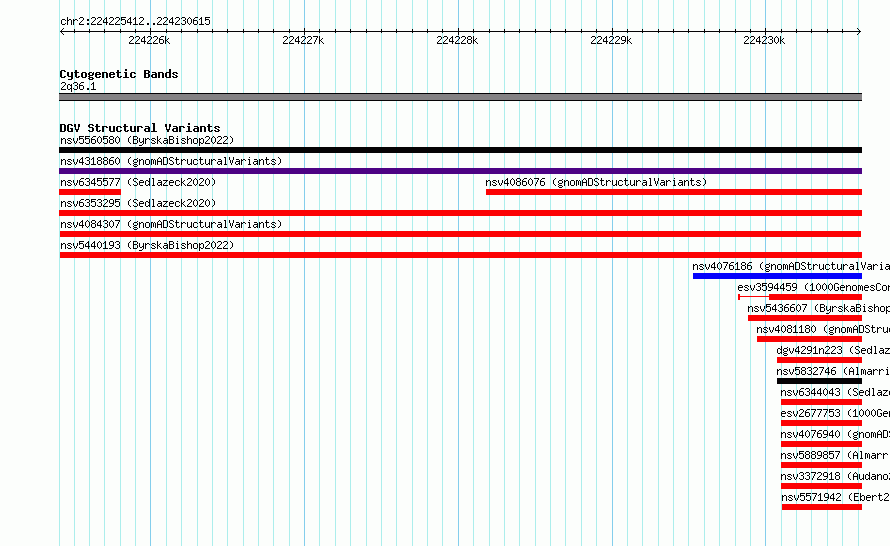Select the 2q36.1 band label

point(78,86)
